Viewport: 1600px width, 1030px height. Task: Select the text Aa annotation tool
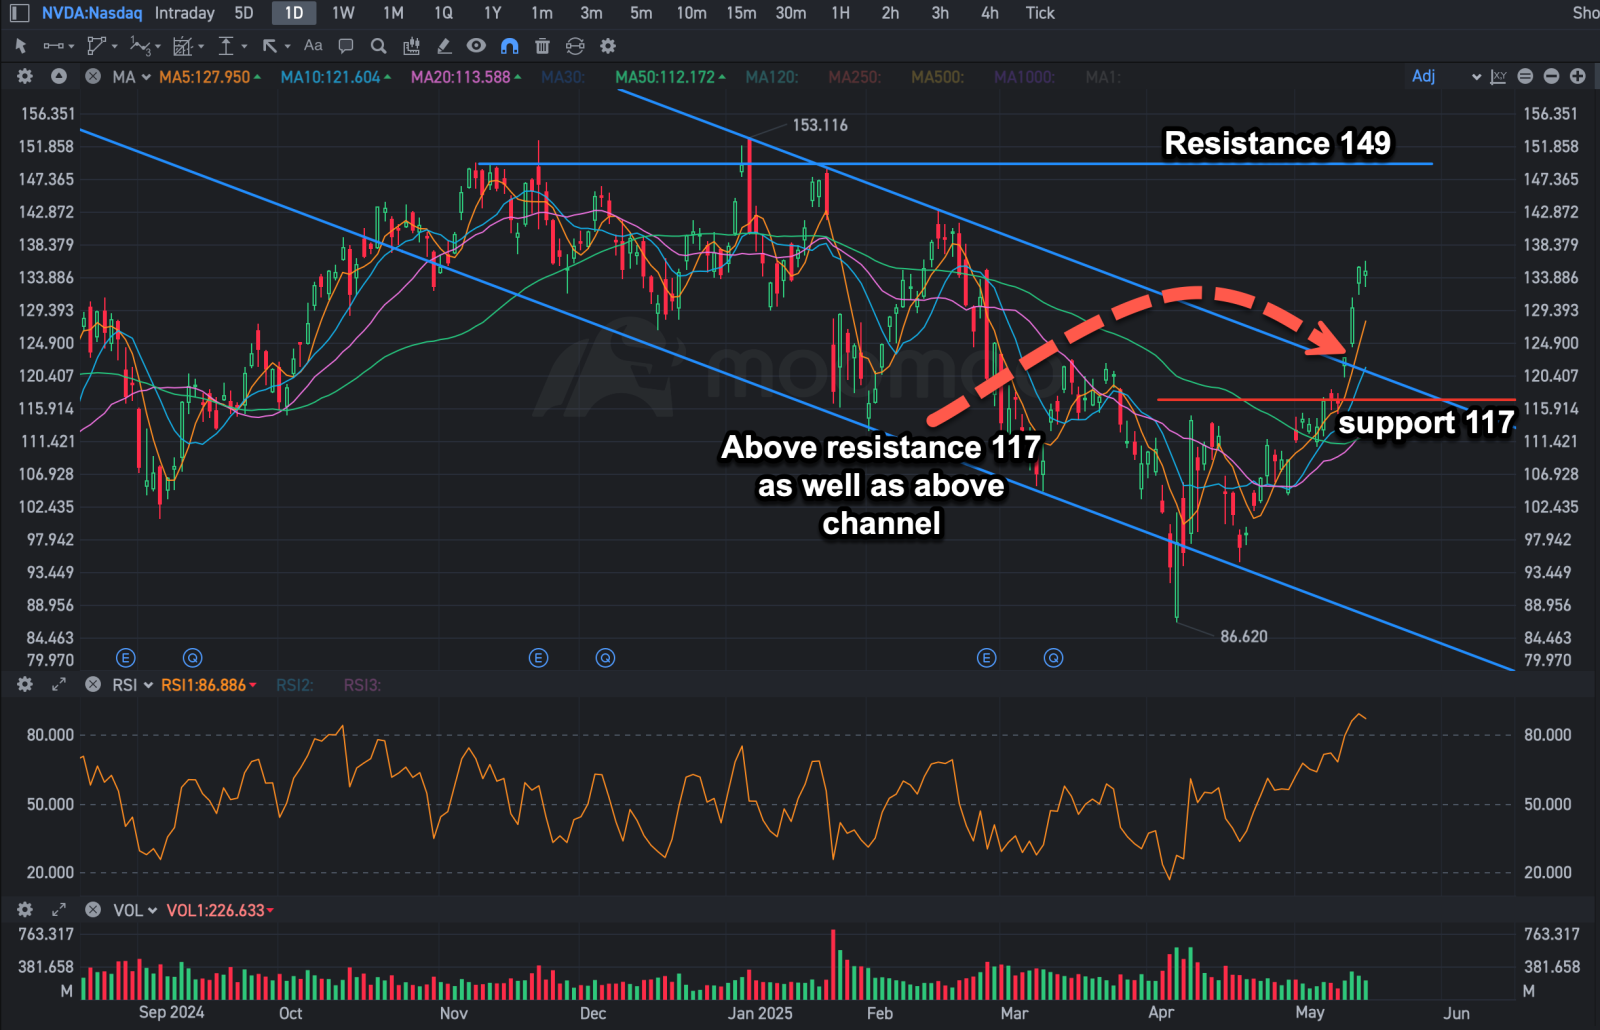pos(313,46)
